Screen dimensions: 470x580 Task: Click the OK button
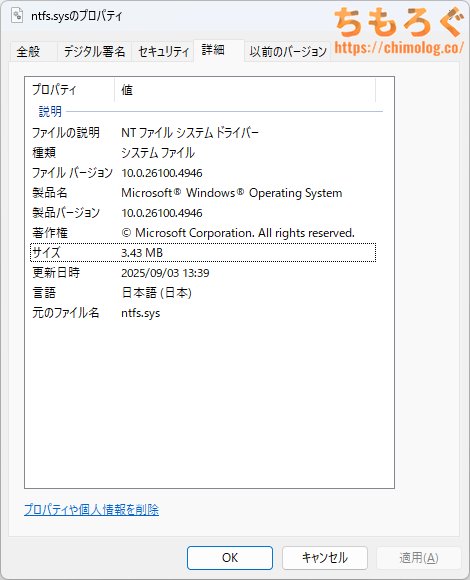tap(230, 557)
